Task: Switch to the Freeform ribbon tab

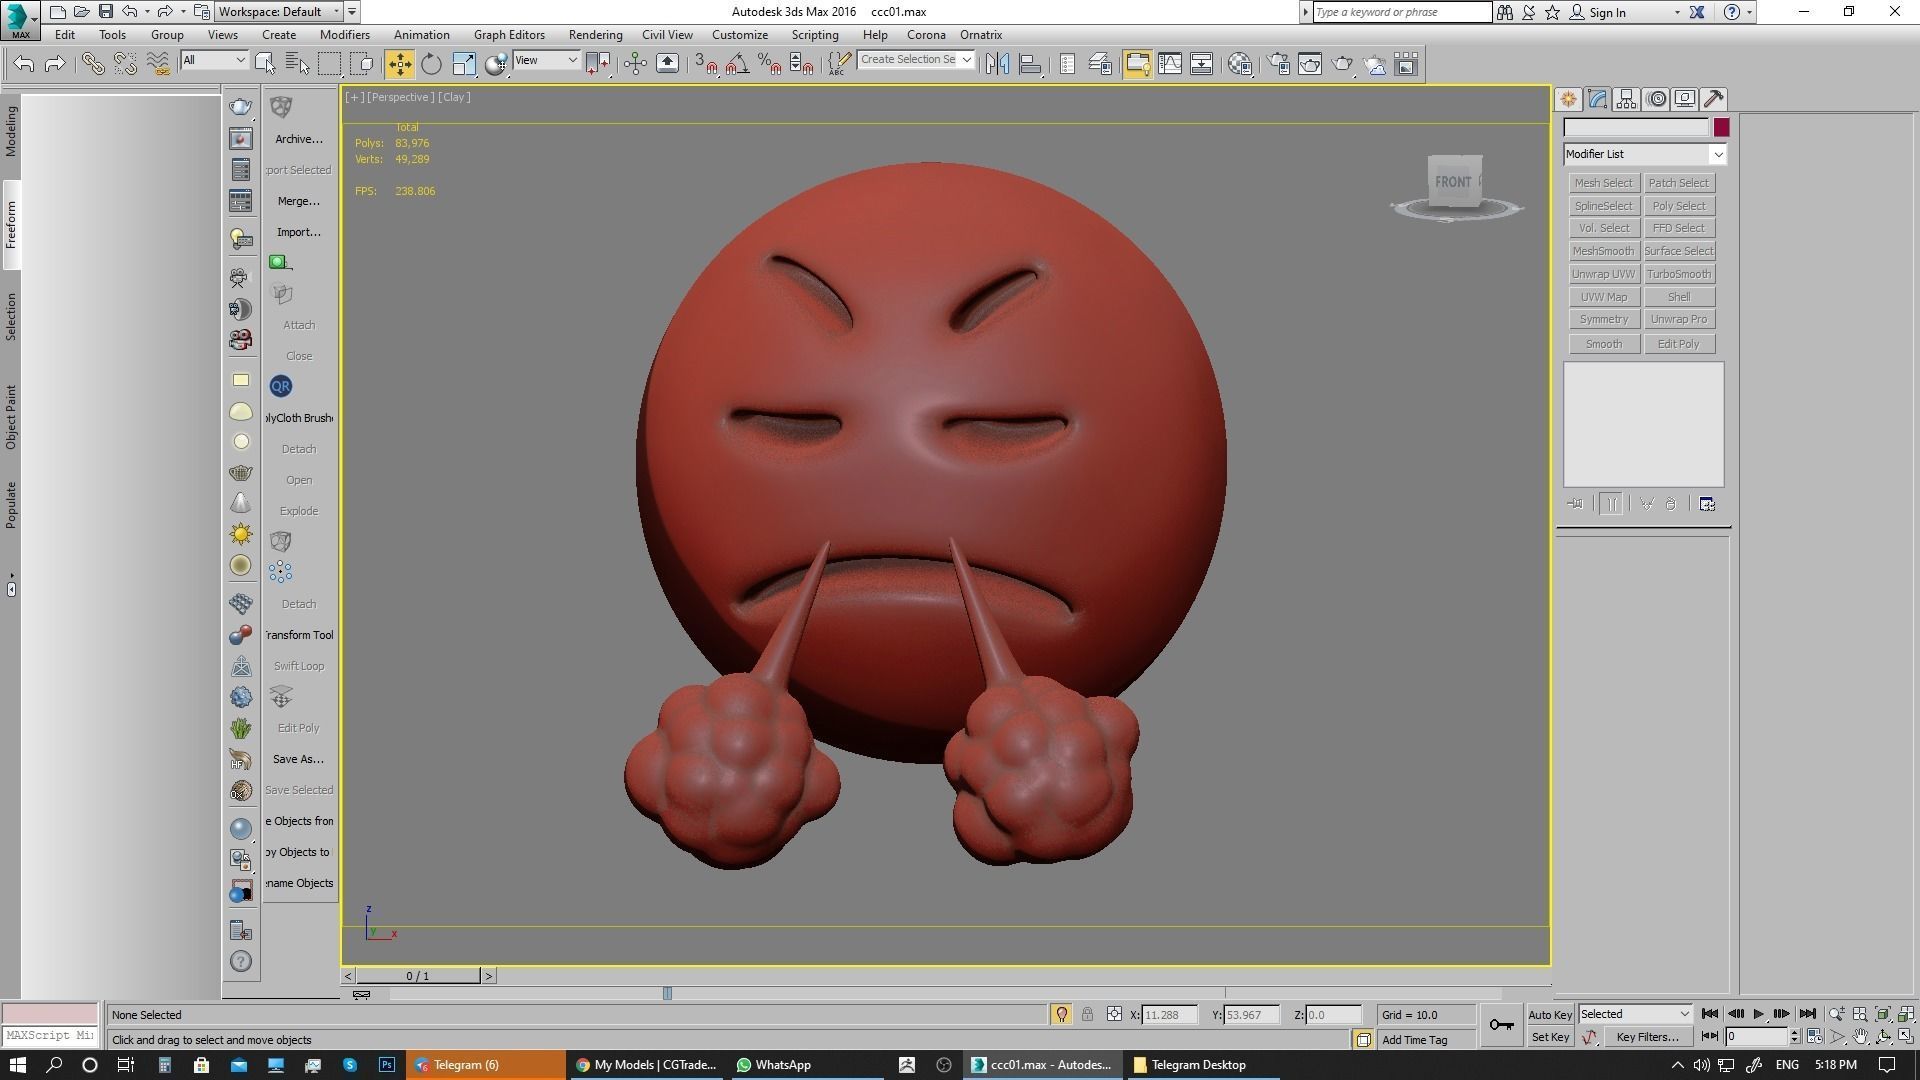Action: (11, 225)
